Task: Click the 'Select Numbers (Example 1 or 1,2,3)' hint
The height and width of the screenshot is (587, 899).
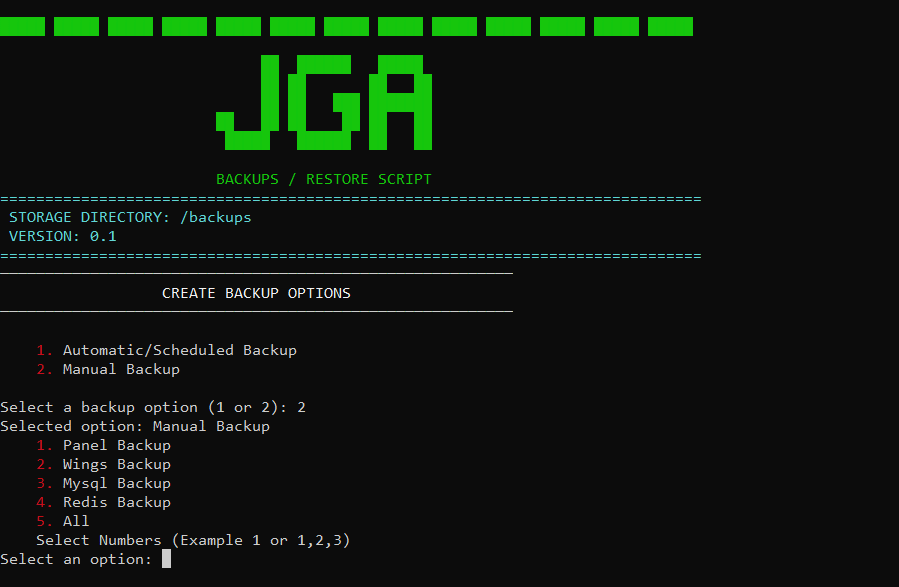Action: click(x=193, y=540)
